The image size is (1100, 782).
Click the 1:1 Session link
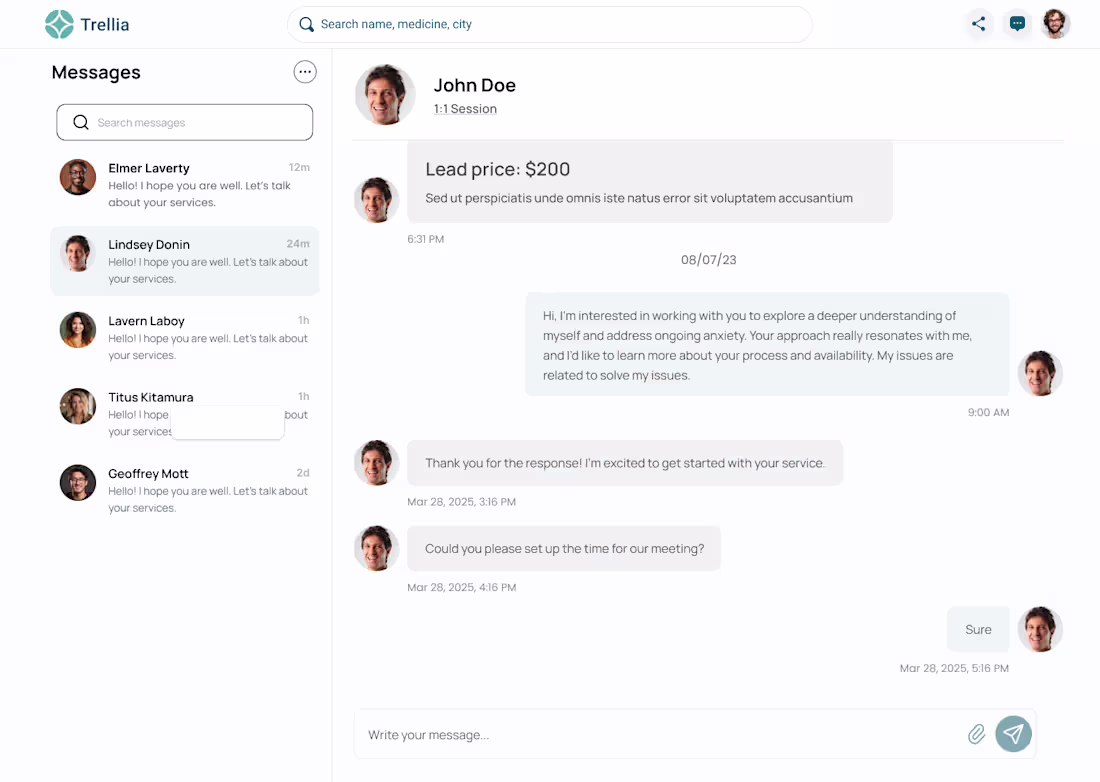[x=465, y=109]
